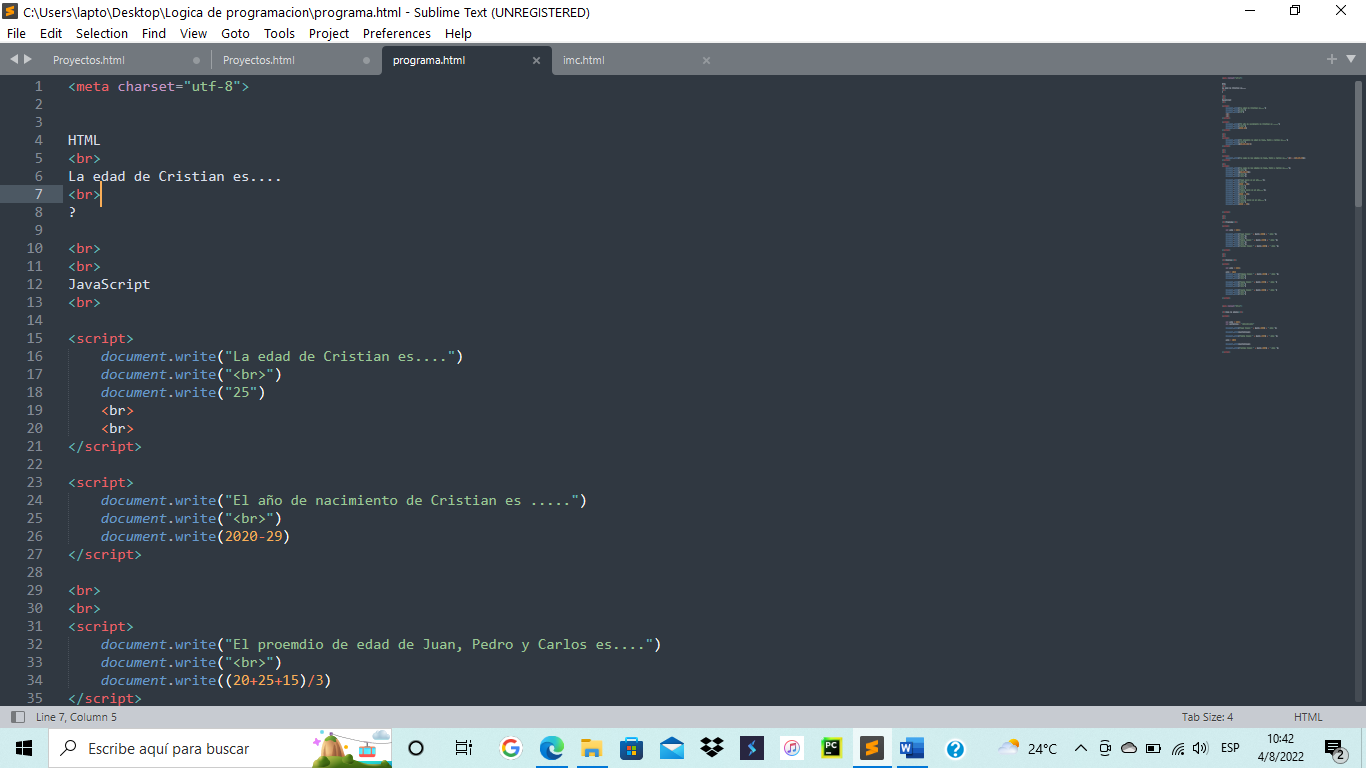1366x768 pixels.
Task: Launch Google Chrome from the taskbar
Action: tap(511, 748)
